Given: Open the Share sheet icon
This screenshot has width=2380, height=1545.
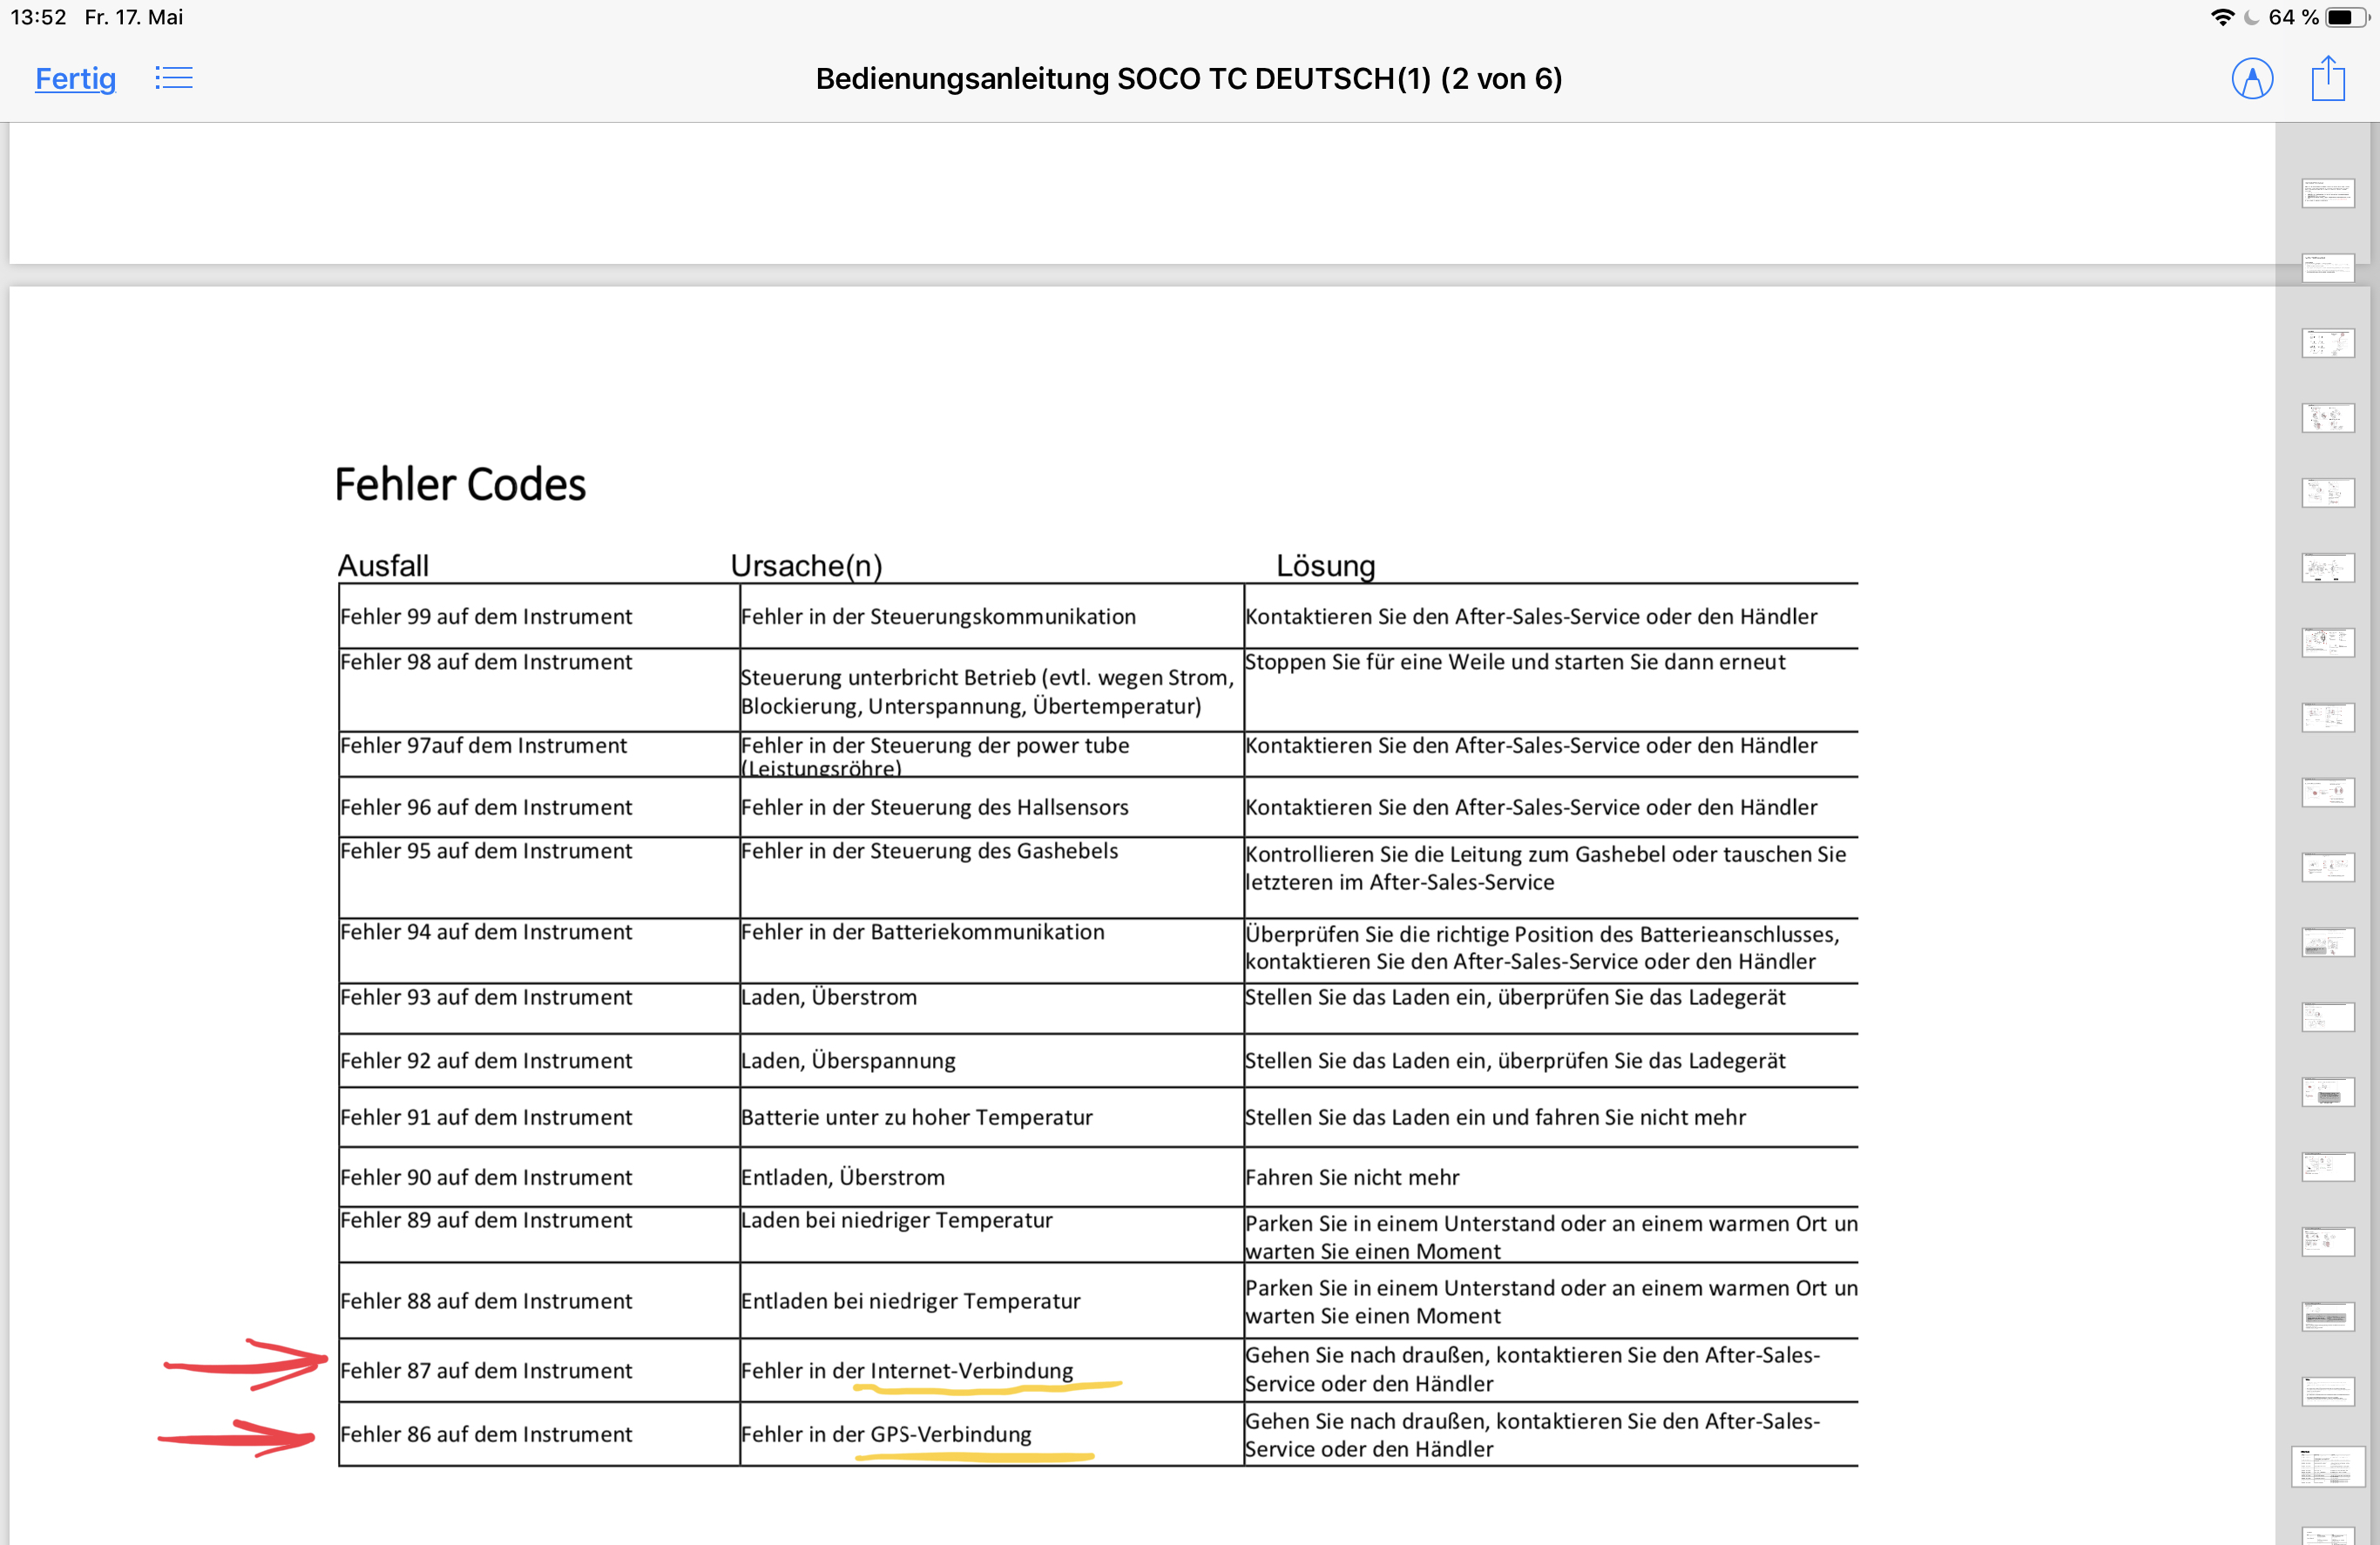Looking at the screenshot, I should click(2328, 78).
